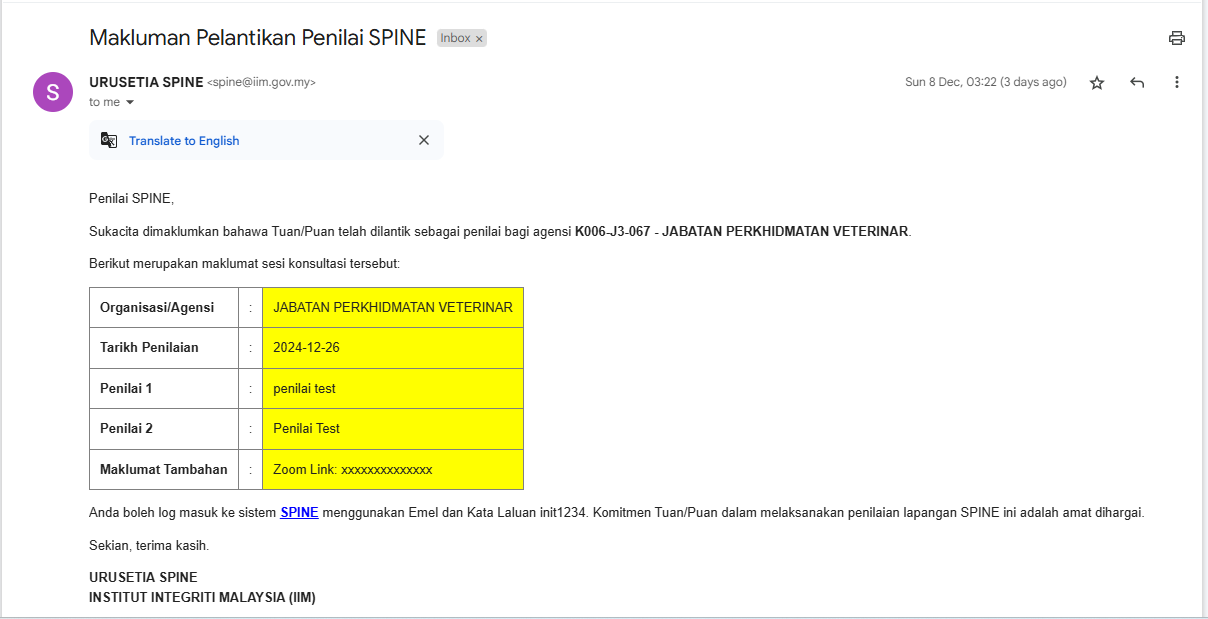Dismiss the translation bar with X
The image size is (1208, 619).
[x=424, y=140]
